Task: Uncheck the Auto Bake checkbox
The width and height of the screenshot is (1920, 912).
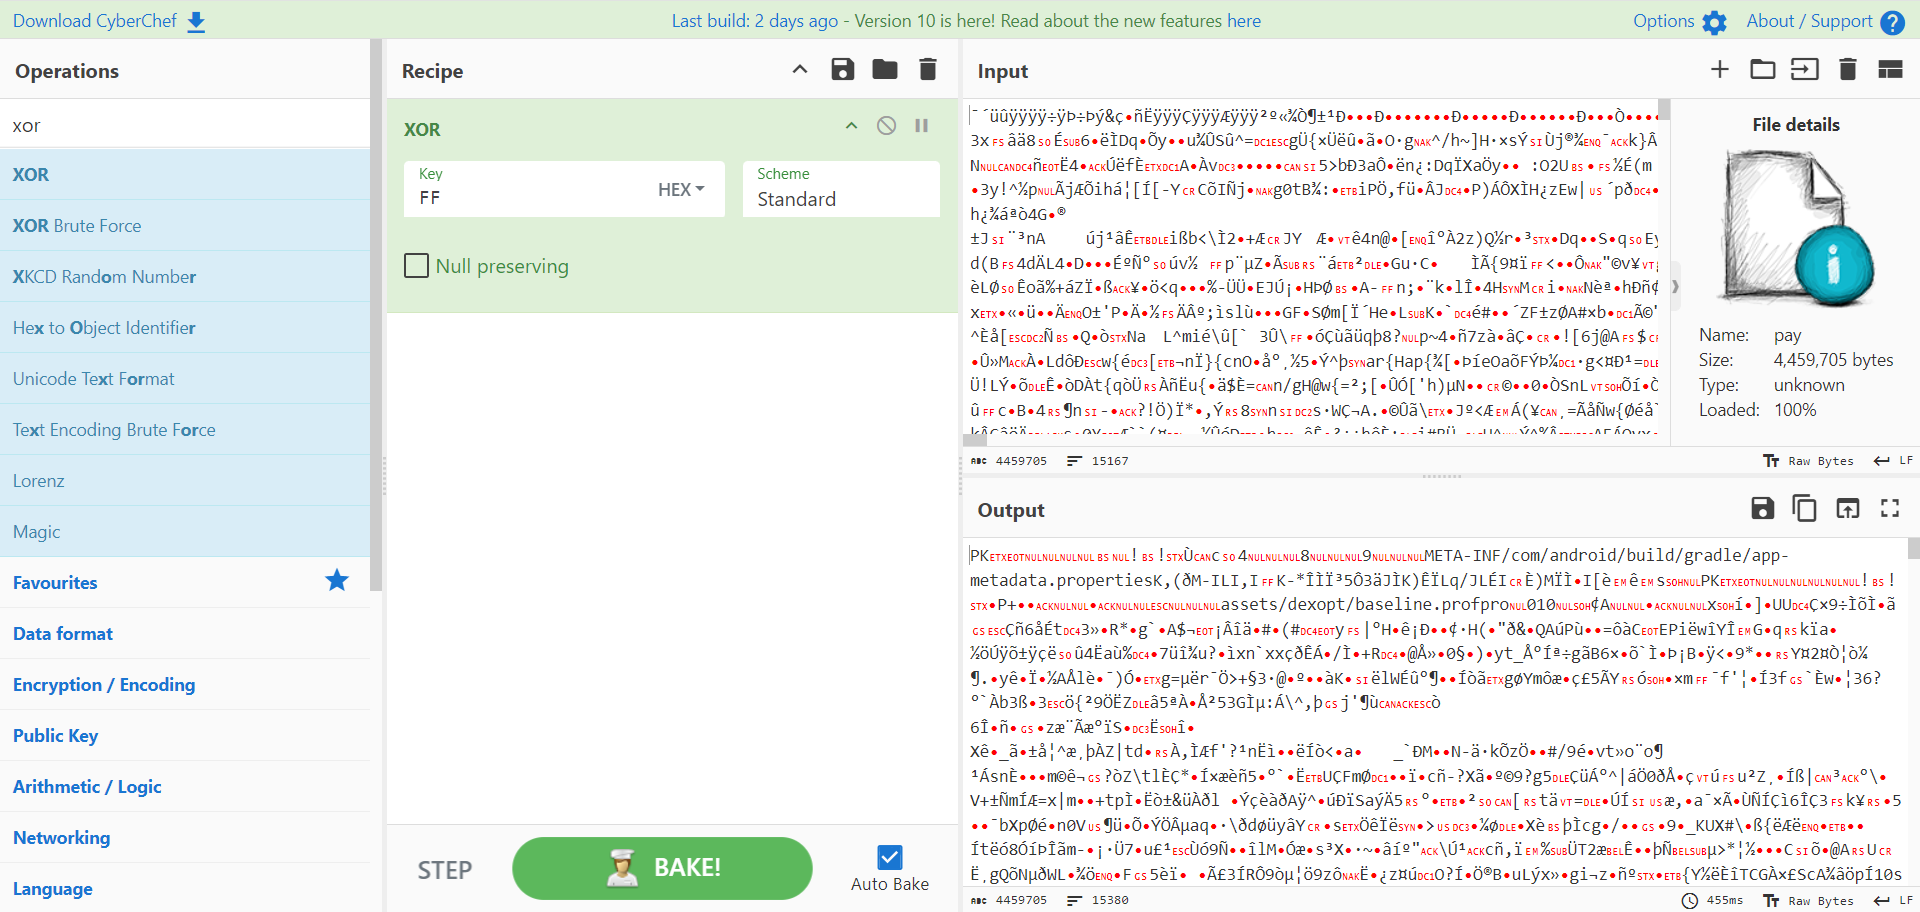Action: tap(889, 857)
